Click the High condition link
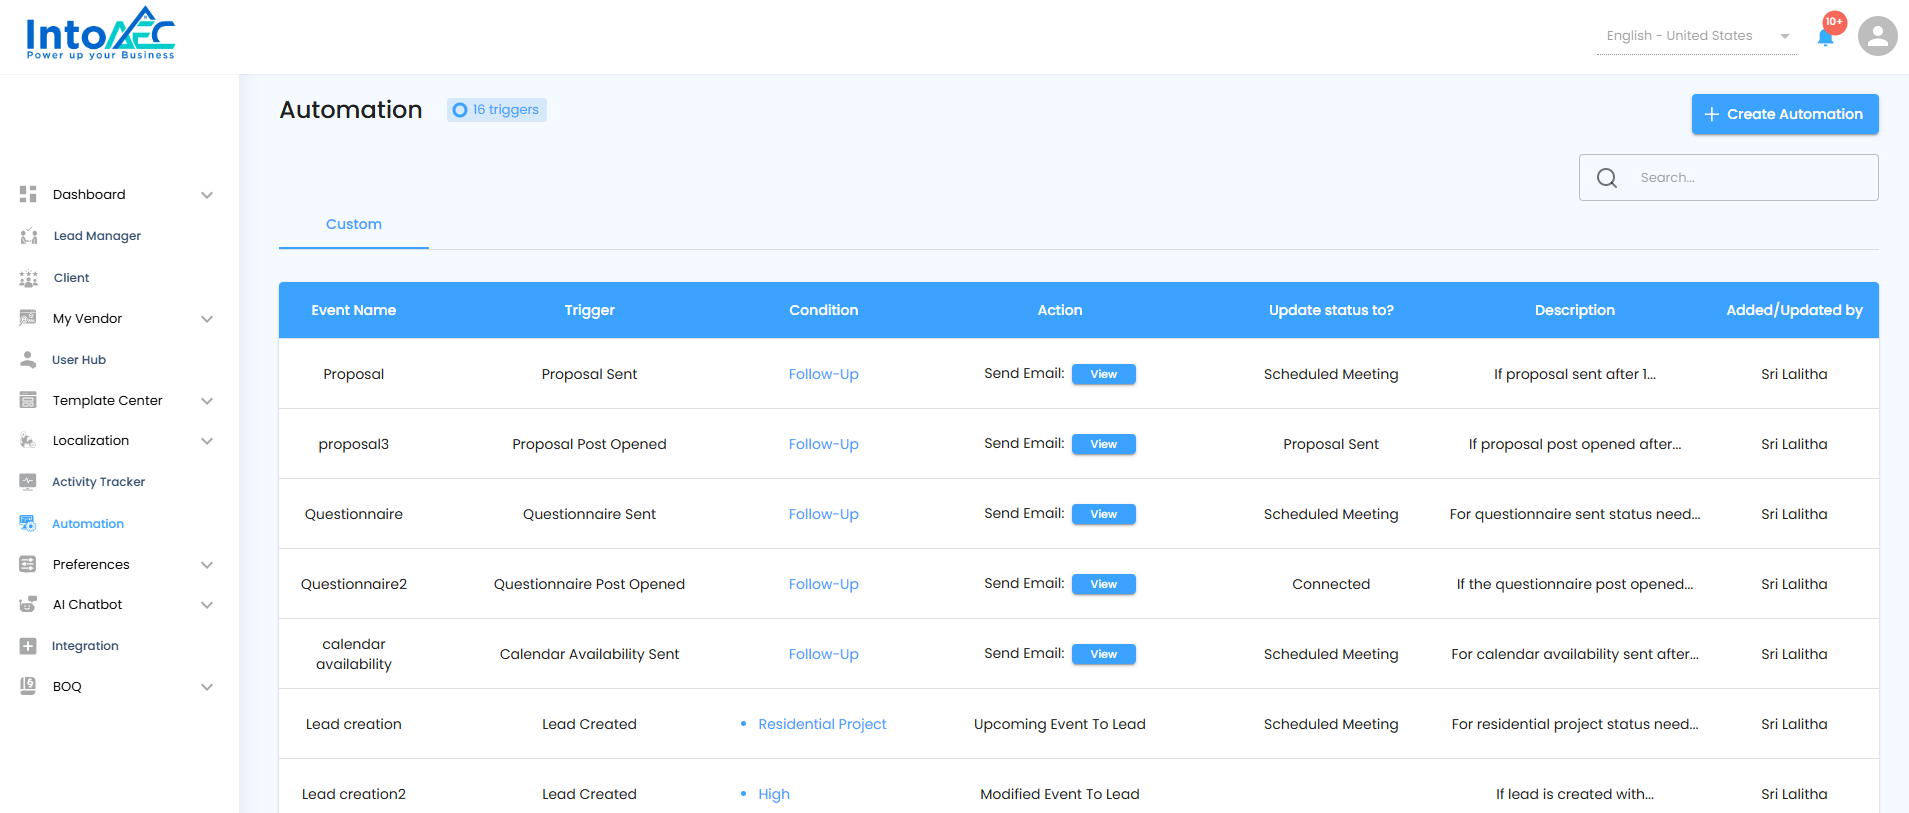1909x813 pixels. click(774, 794)
